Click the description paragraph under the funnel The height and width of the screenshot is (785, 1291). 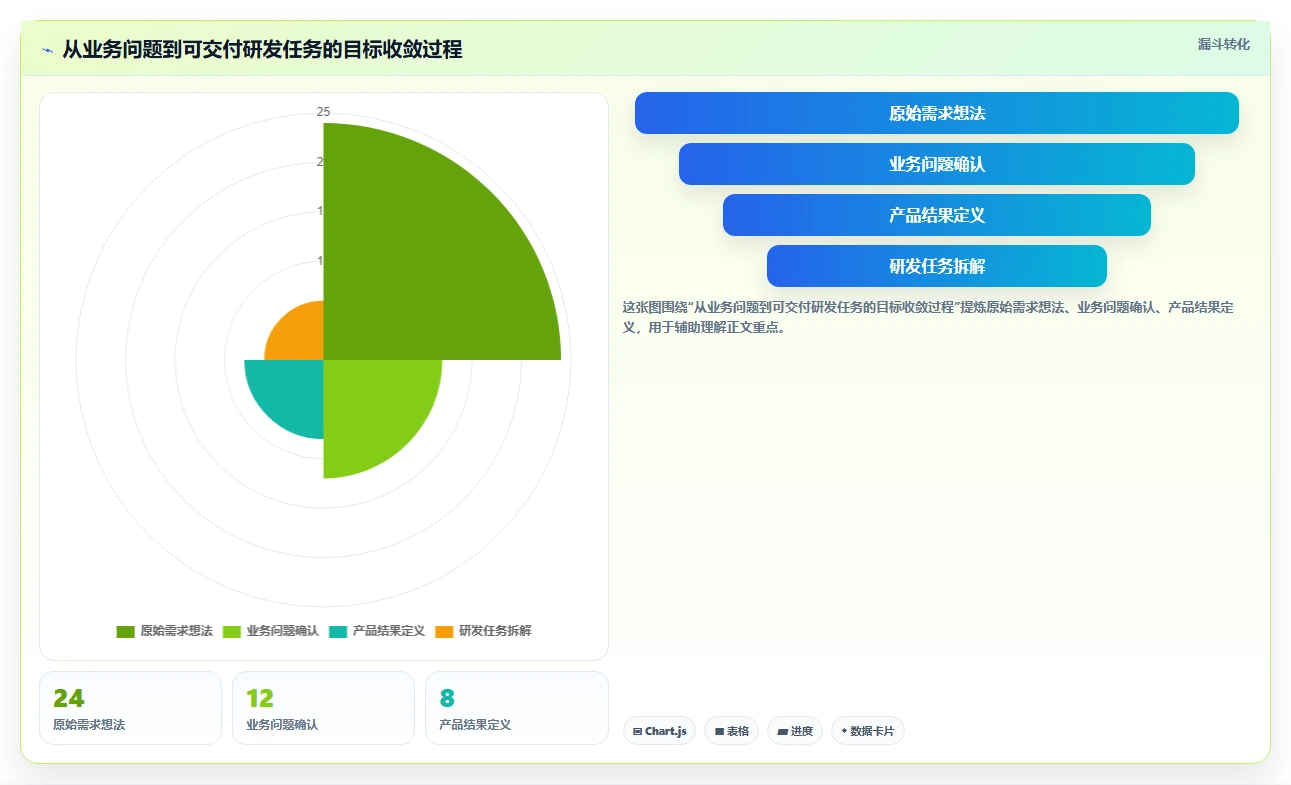(928, 317)
